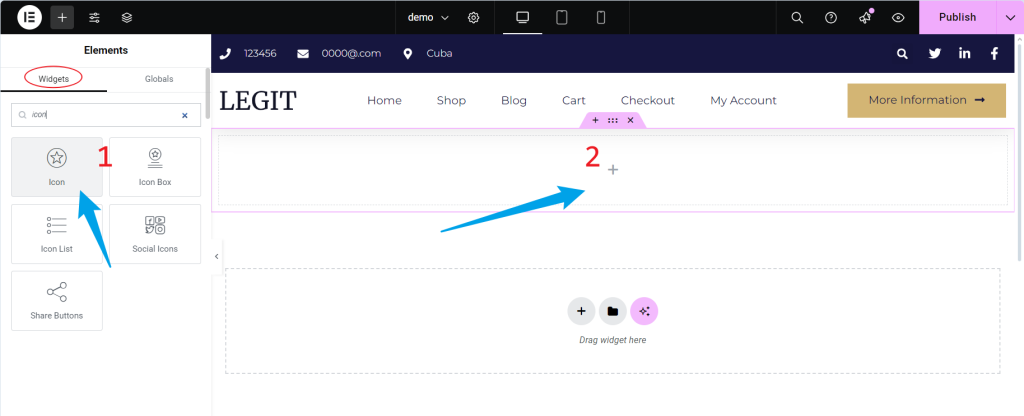1024x416 pixels.
Task: Open the What's New megaphone icon
Action: click(x=864, y=17)
